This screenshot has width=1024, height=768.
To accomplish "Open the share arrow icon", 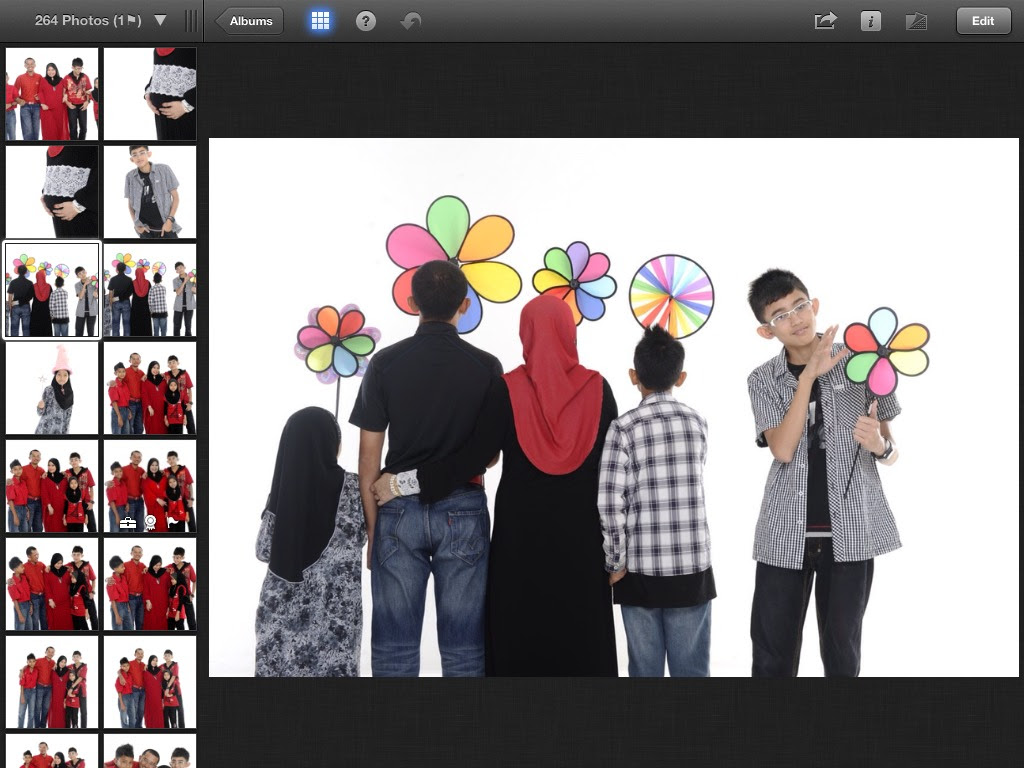I will click(825, 21).
